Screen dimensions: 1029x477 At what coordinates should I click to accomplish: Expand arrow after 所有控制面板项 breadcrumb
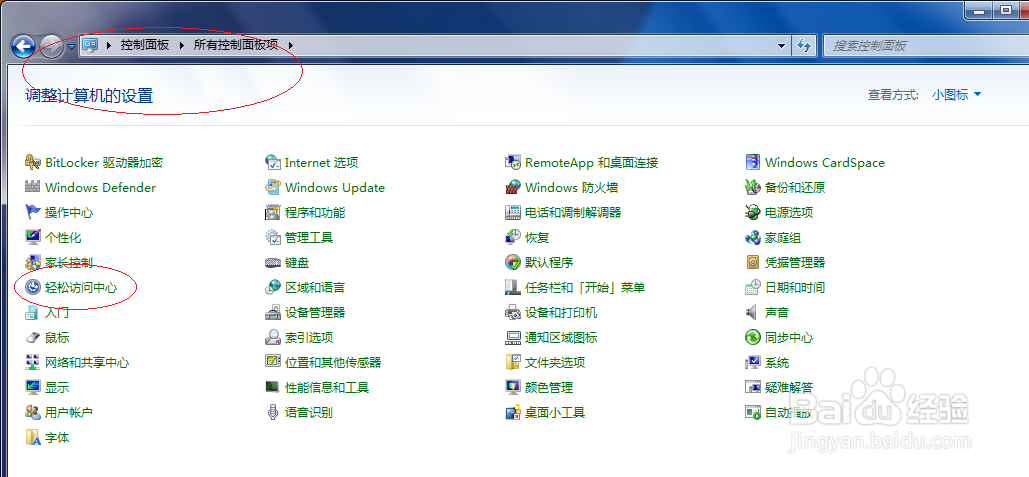[291, 45]
